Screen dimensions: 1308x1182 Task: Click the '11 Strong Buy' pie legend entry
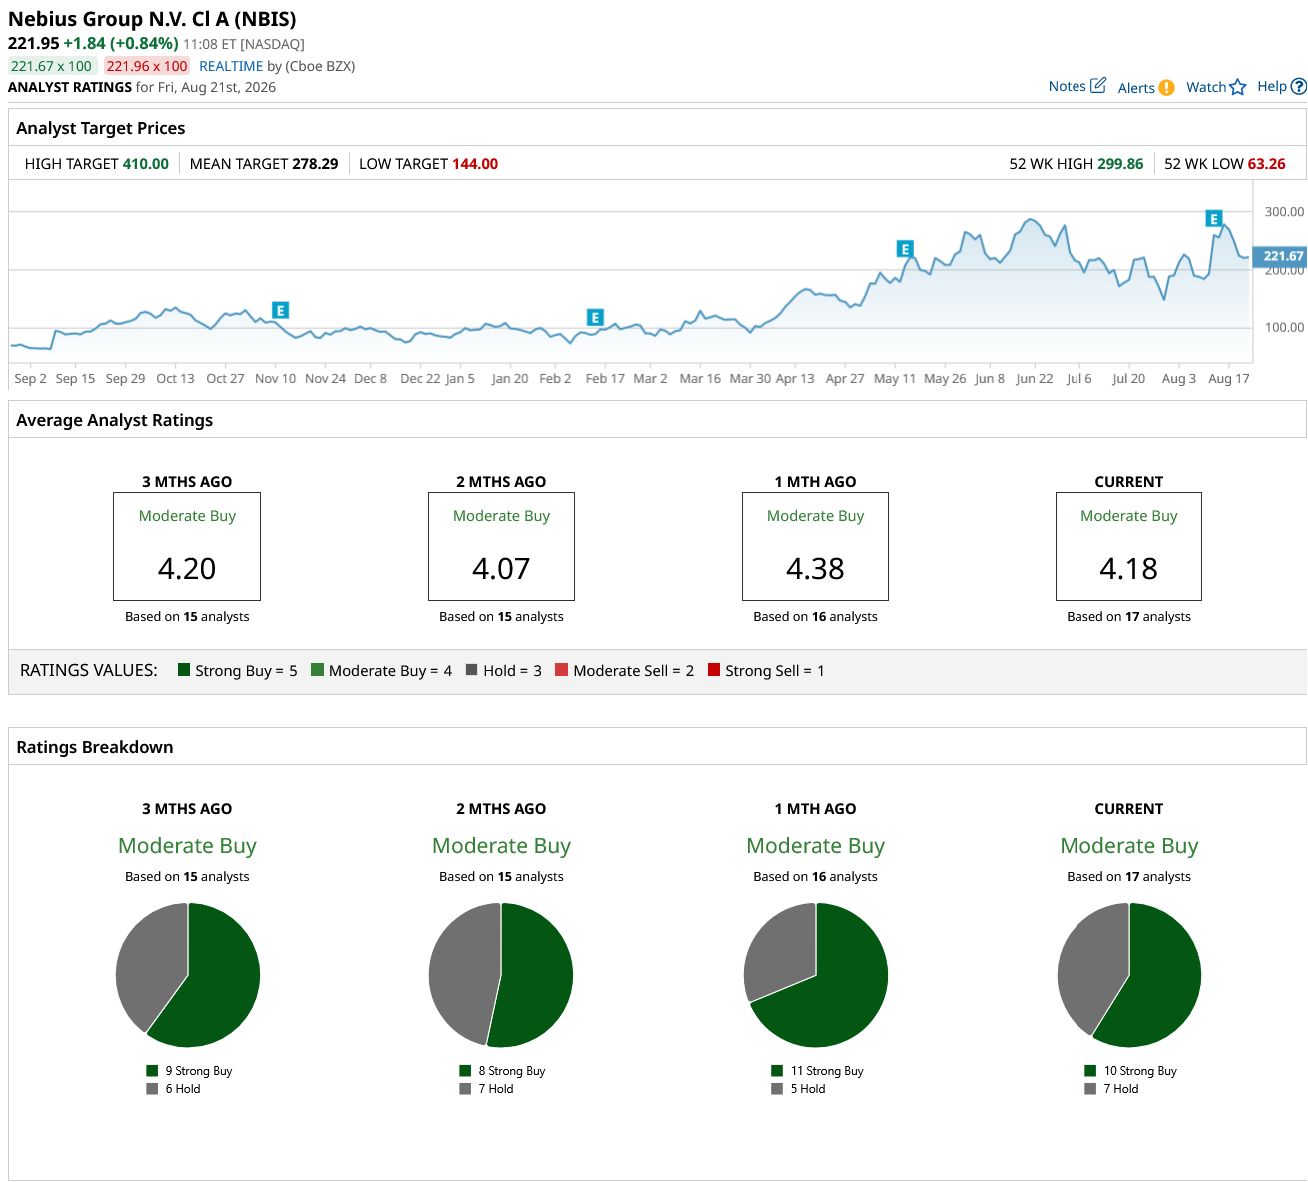[x=817, y=1071]
